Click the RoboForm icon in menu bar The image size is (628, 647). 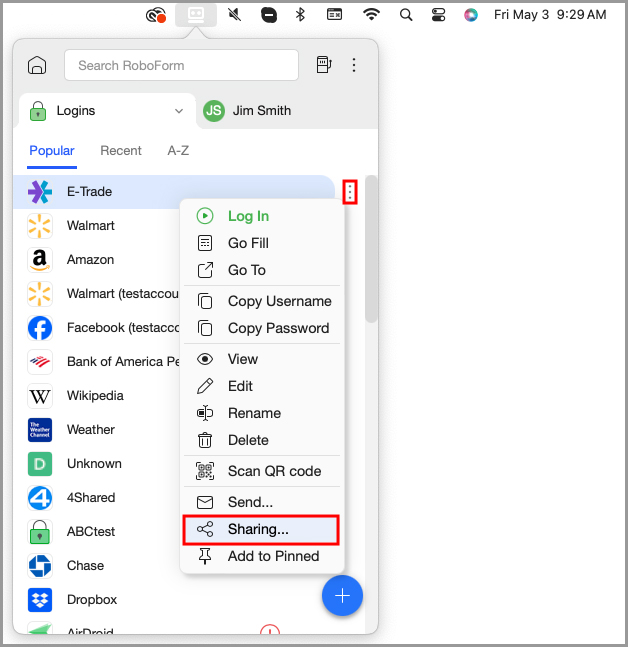[x=196, y=15]
